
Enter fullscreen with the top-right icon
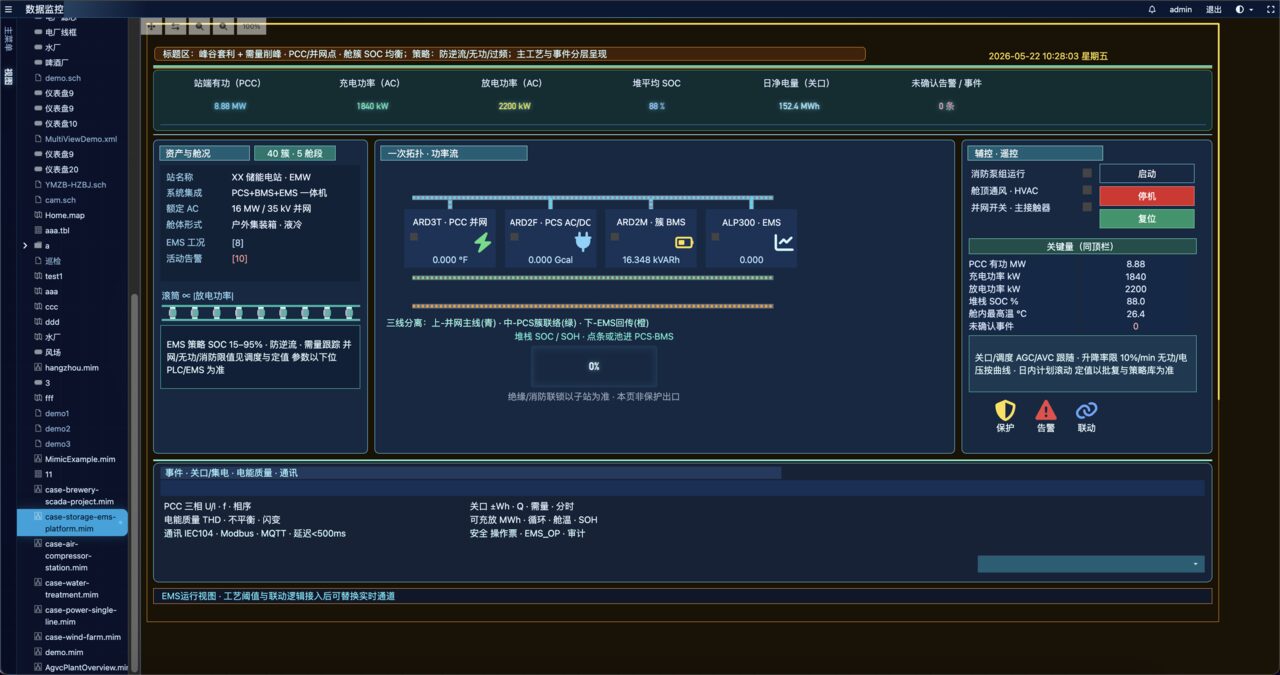point(1269,9)
